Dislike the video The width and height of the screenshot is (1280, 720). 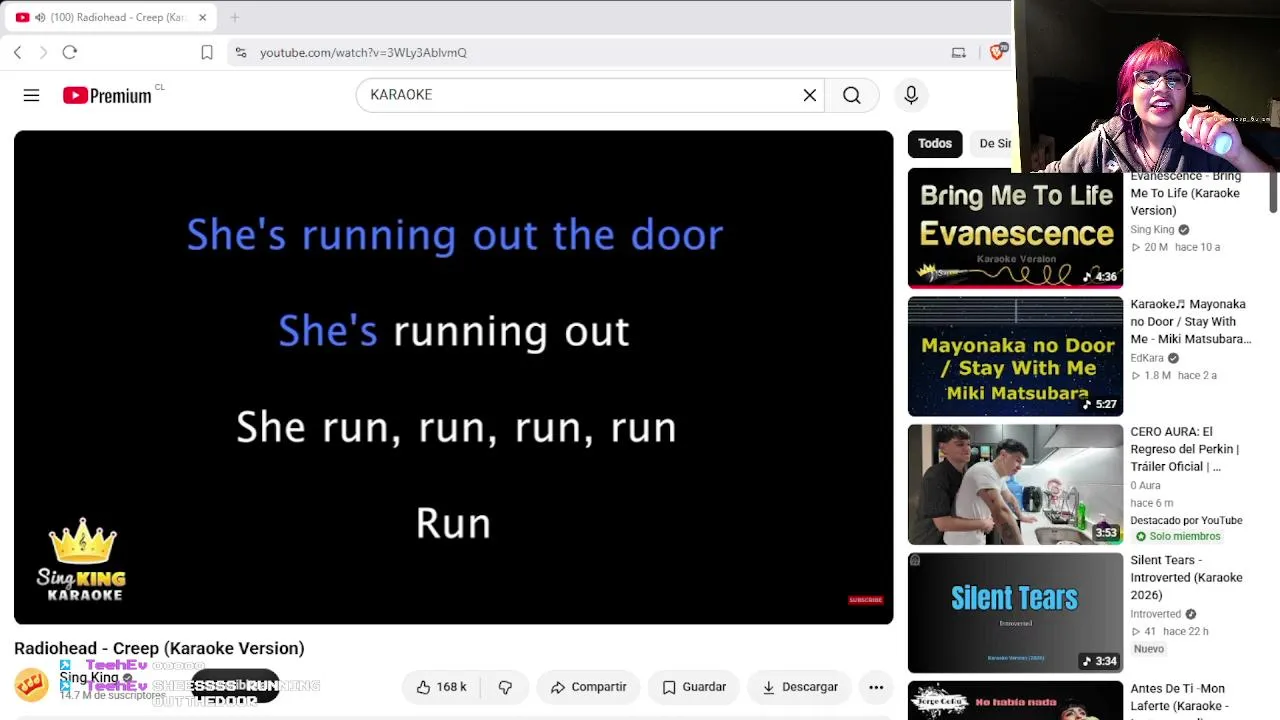pos(506,687)
